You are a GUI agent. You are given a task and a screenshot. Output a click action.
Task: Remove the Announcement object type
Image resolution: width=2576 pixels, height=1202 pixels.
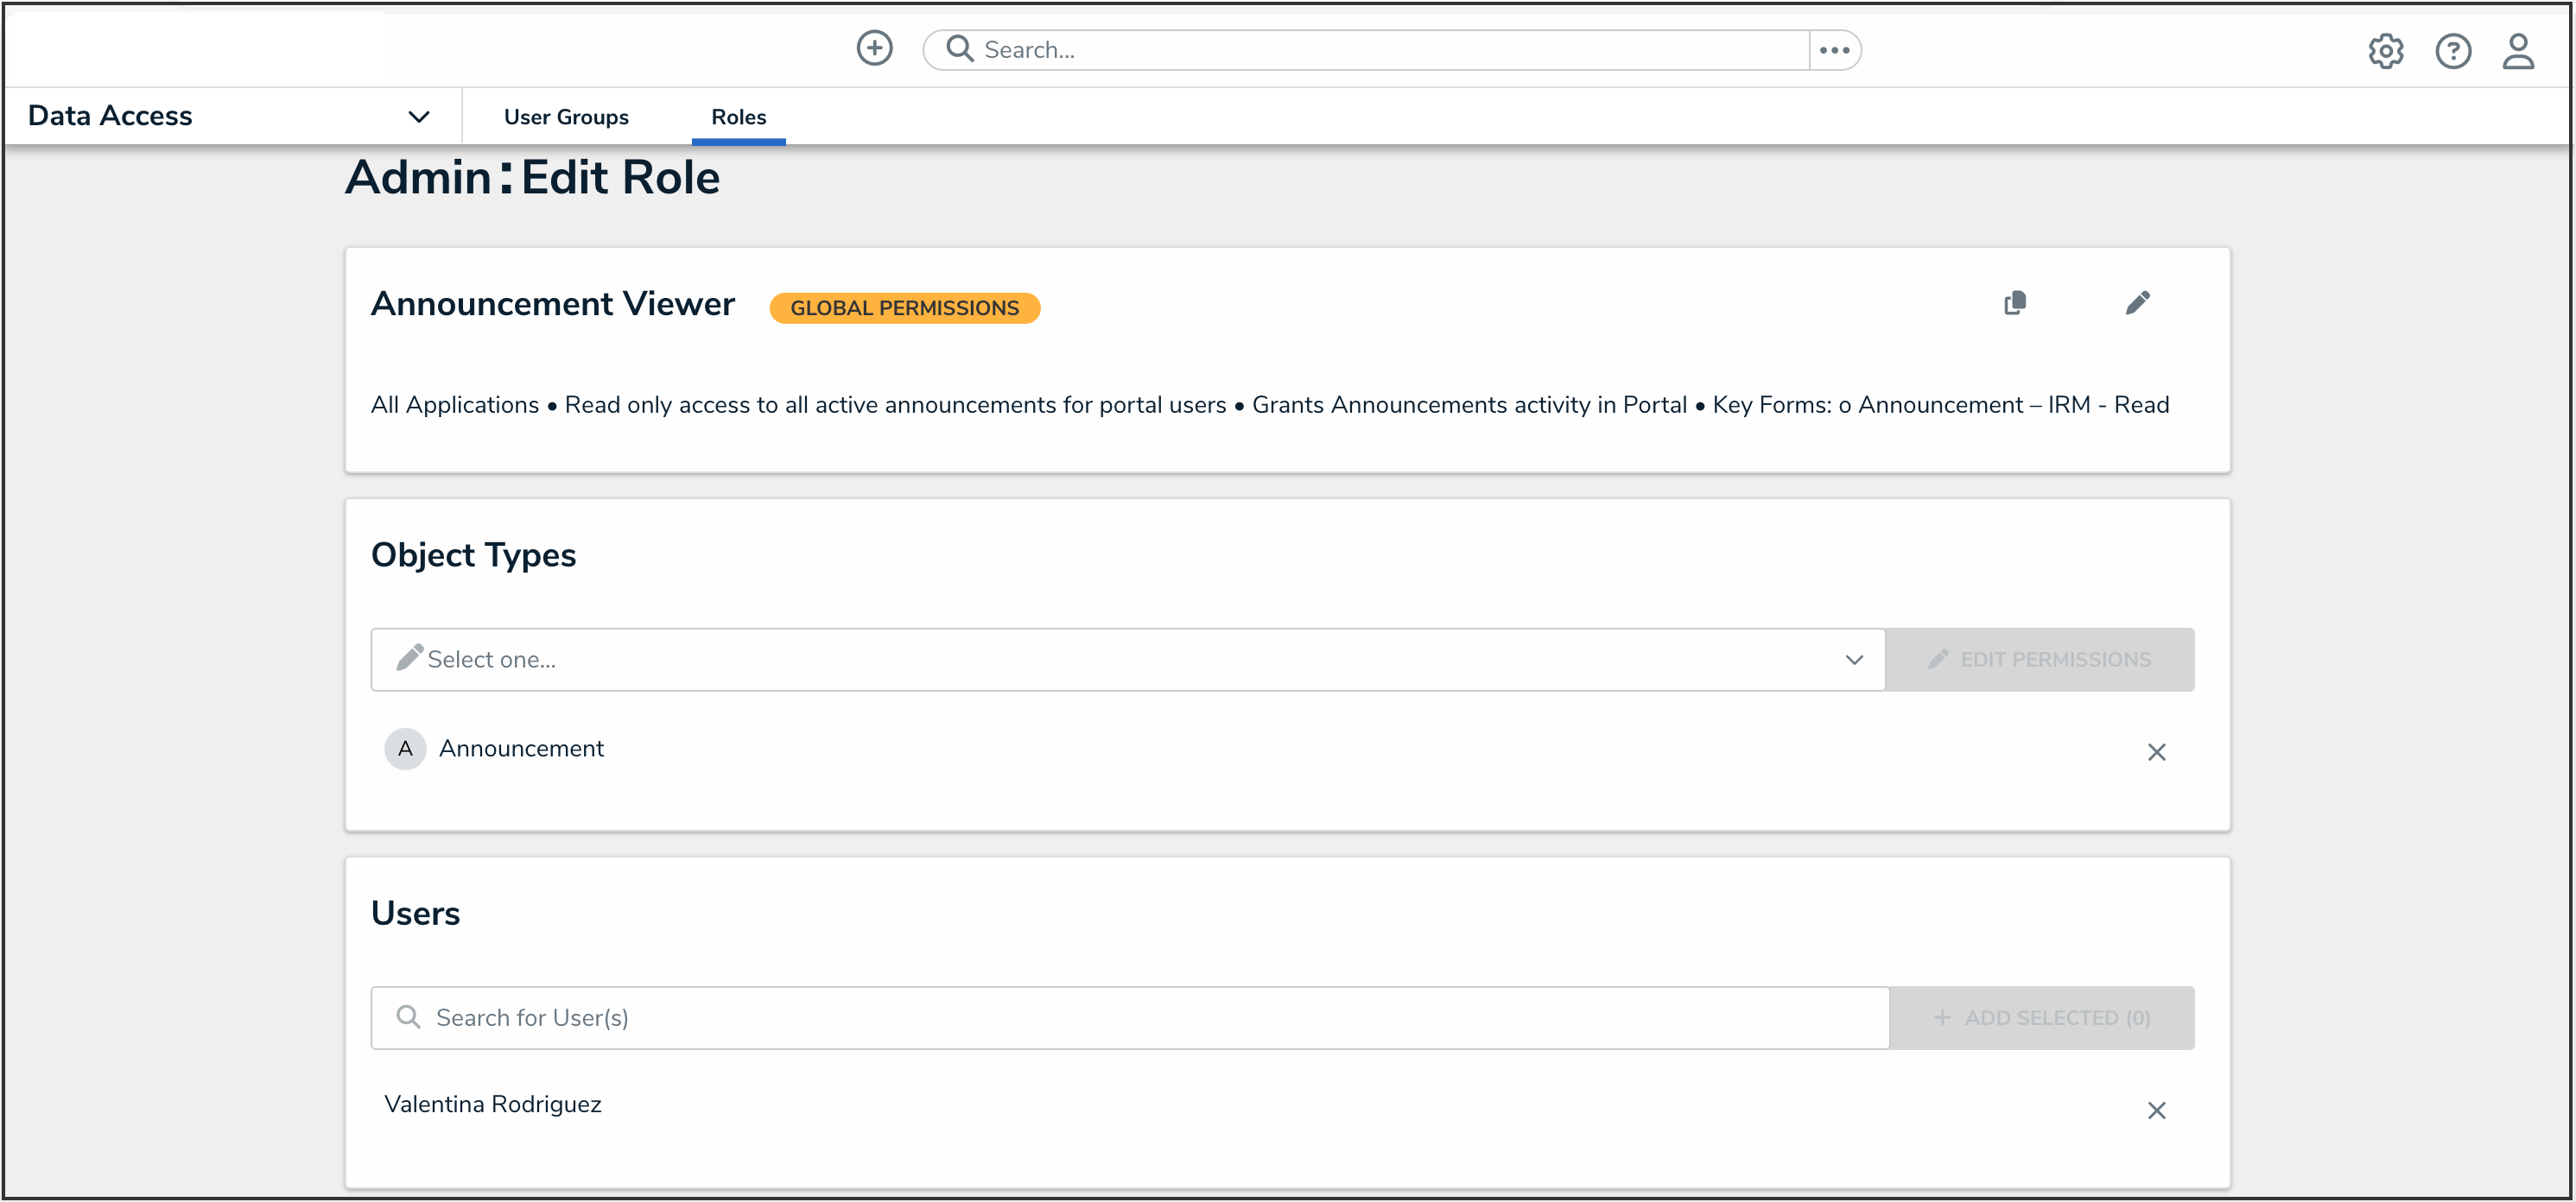point(2156,752)
